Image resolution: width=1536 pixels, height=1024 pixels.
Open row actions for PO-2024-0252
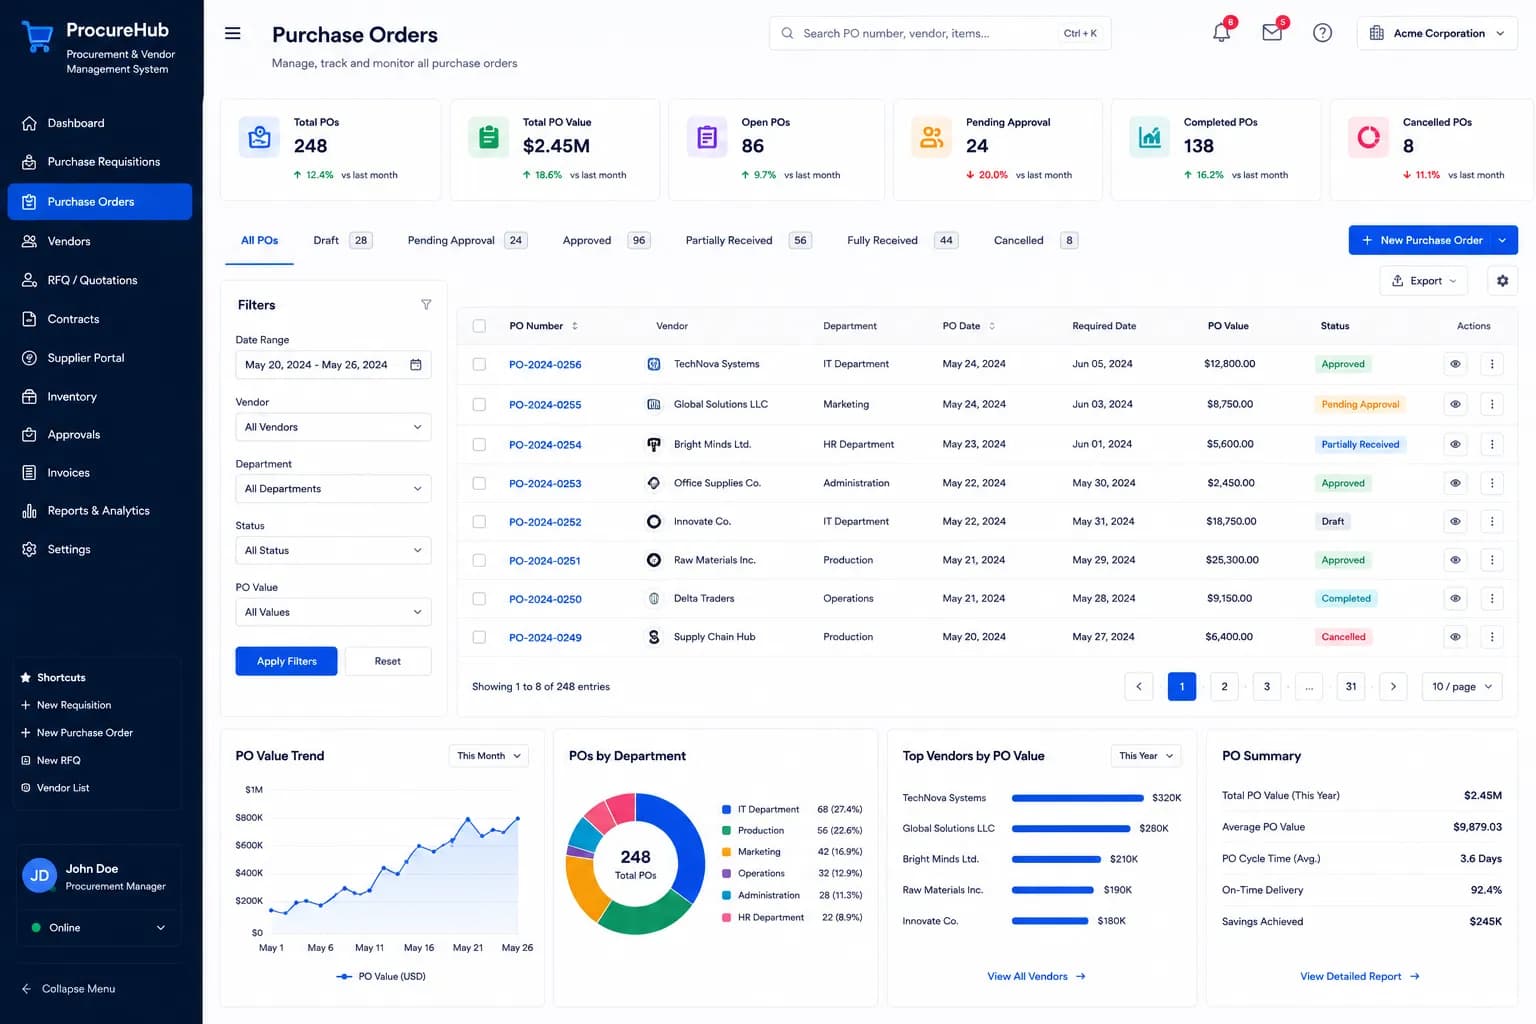coord(1492,521)
